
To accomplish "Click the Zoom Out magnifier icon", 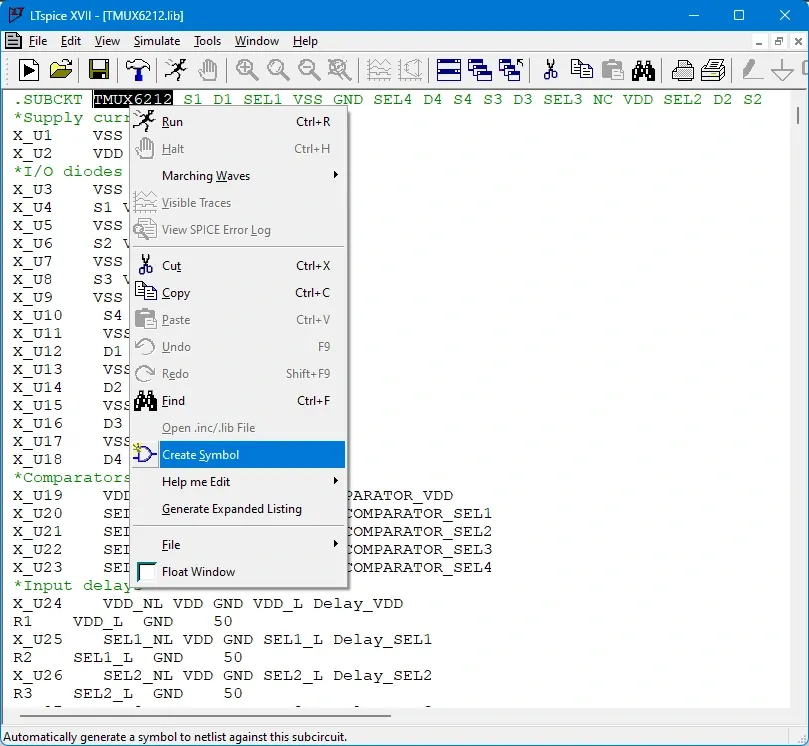I will pyautogui.click(x=309, y=70).
